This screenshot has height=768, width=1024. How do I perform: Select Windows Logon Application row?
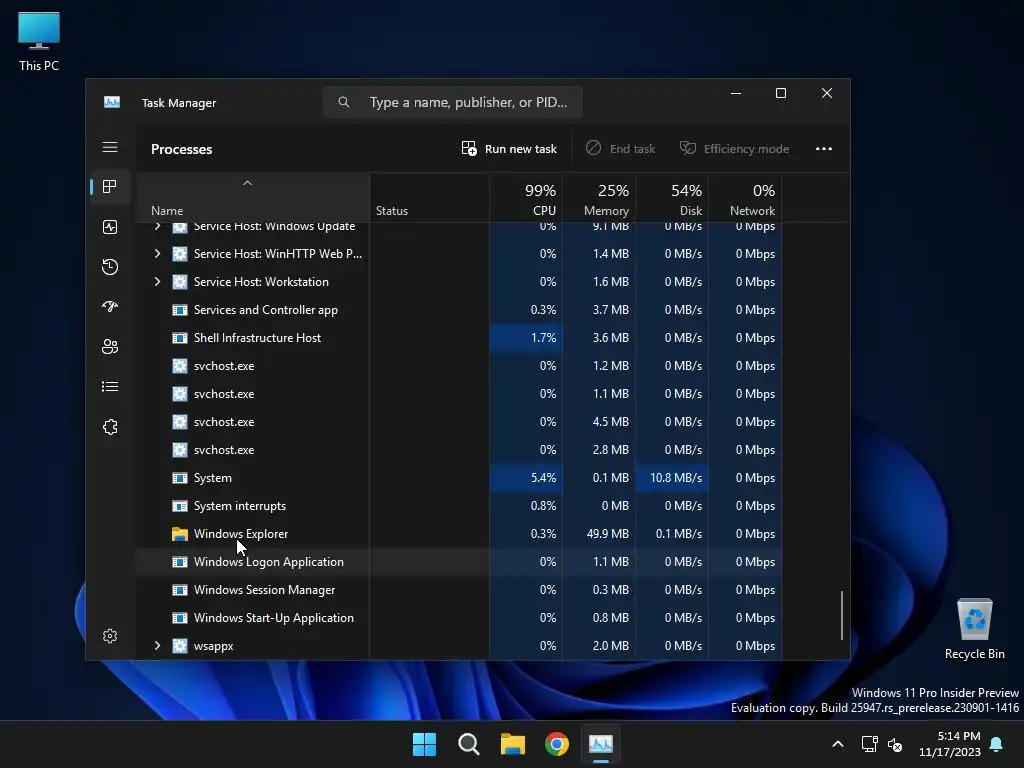[459, 562]
